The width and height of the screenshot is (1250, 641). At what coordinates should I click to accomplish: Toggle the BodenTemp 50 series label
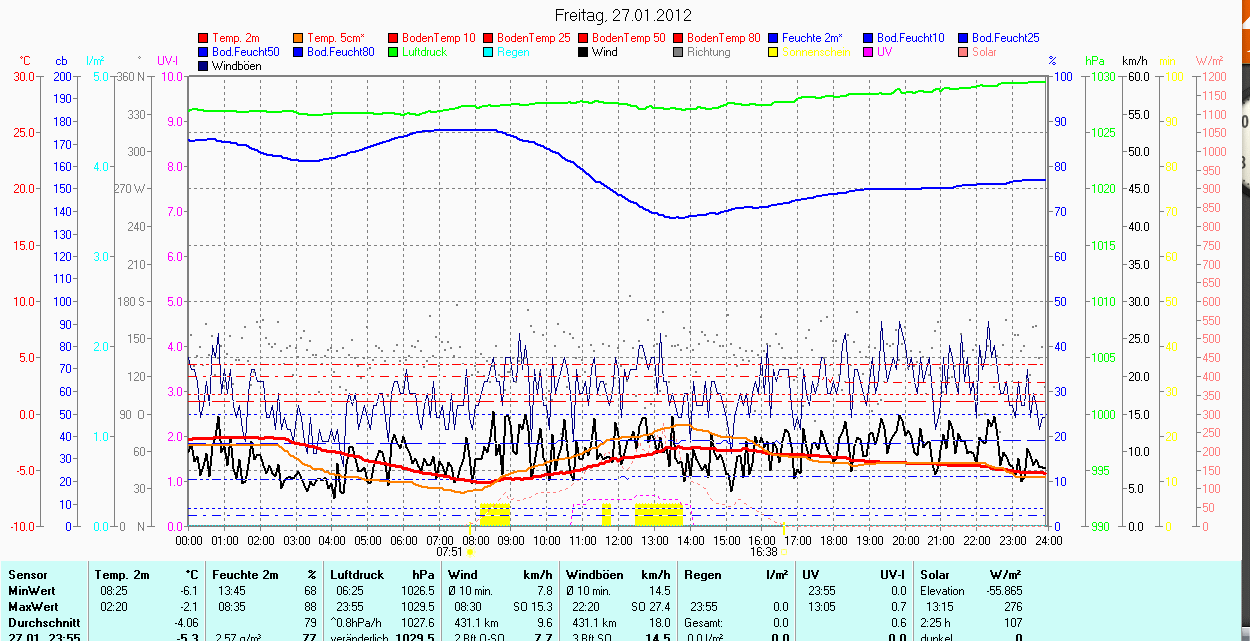pos(631,38)
